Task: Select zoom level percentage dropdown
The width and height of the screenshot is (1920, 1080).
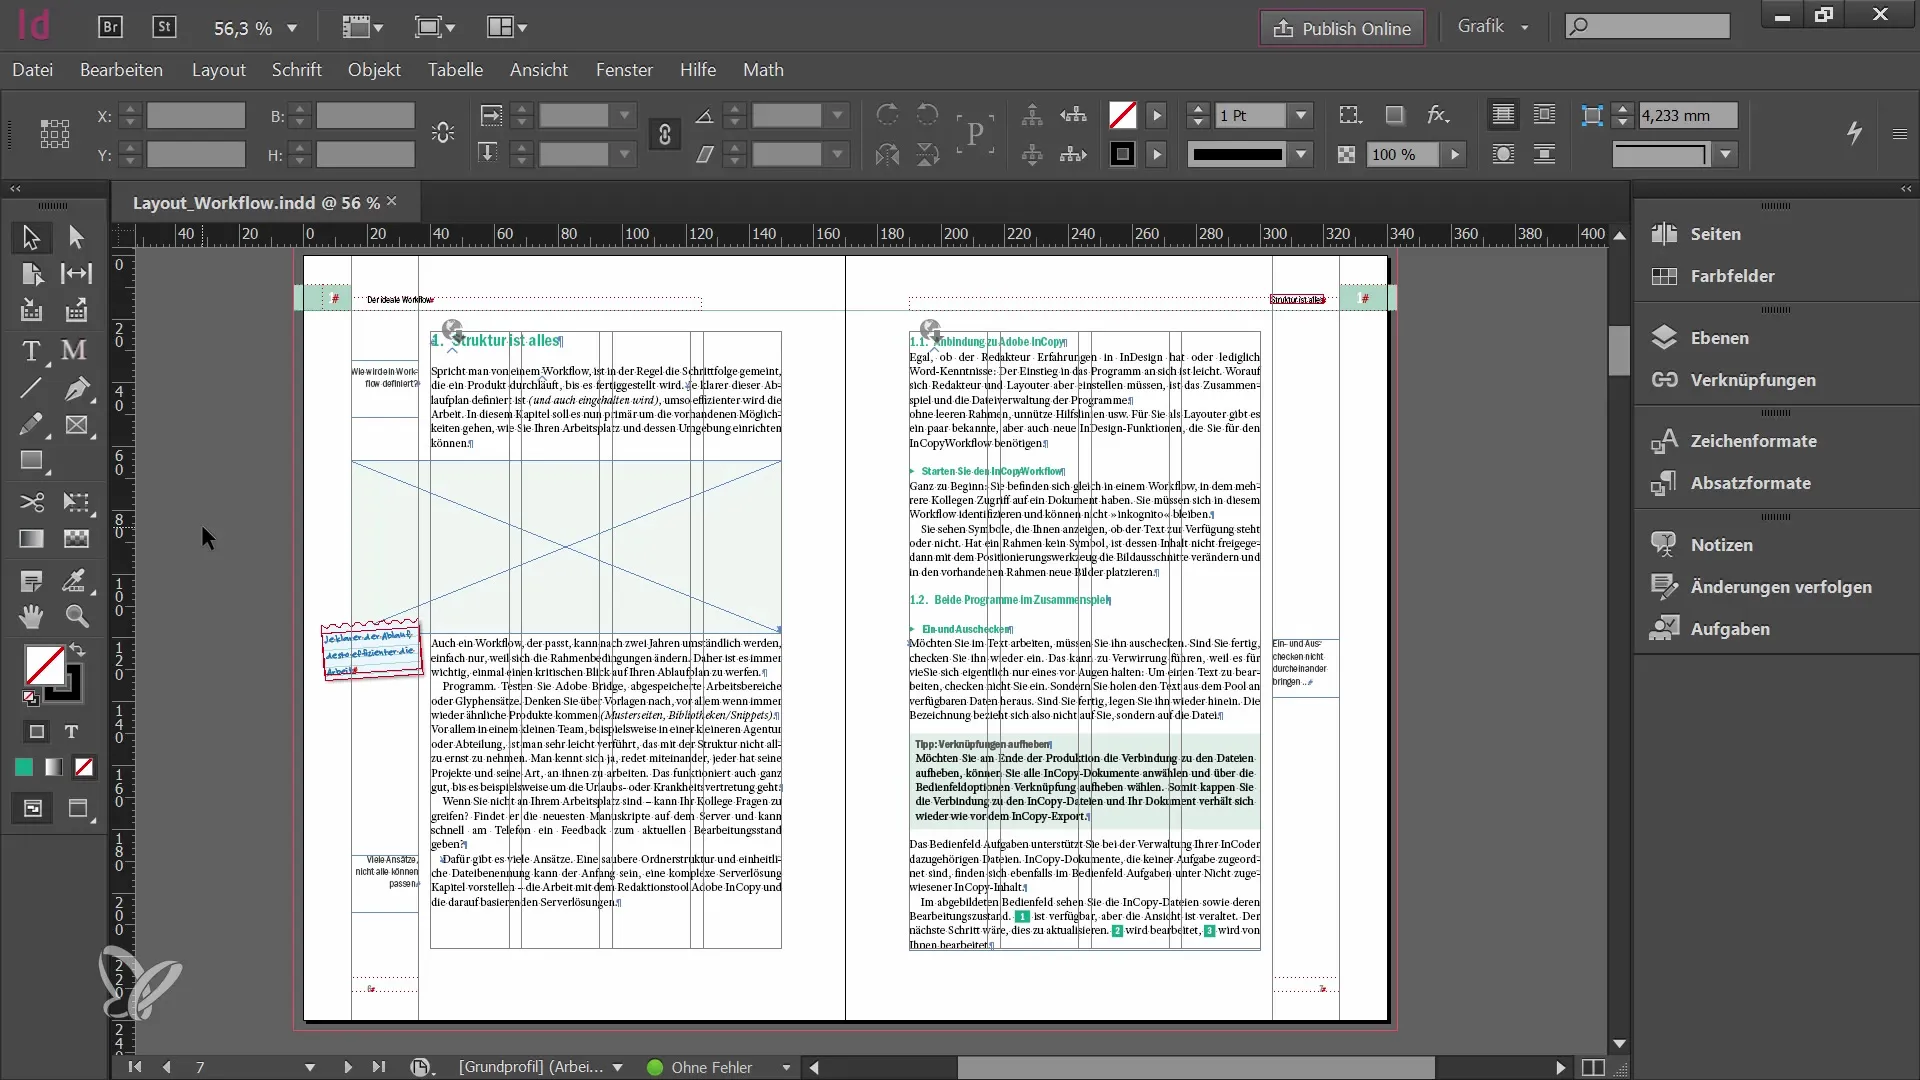Action: coord(253,26)
